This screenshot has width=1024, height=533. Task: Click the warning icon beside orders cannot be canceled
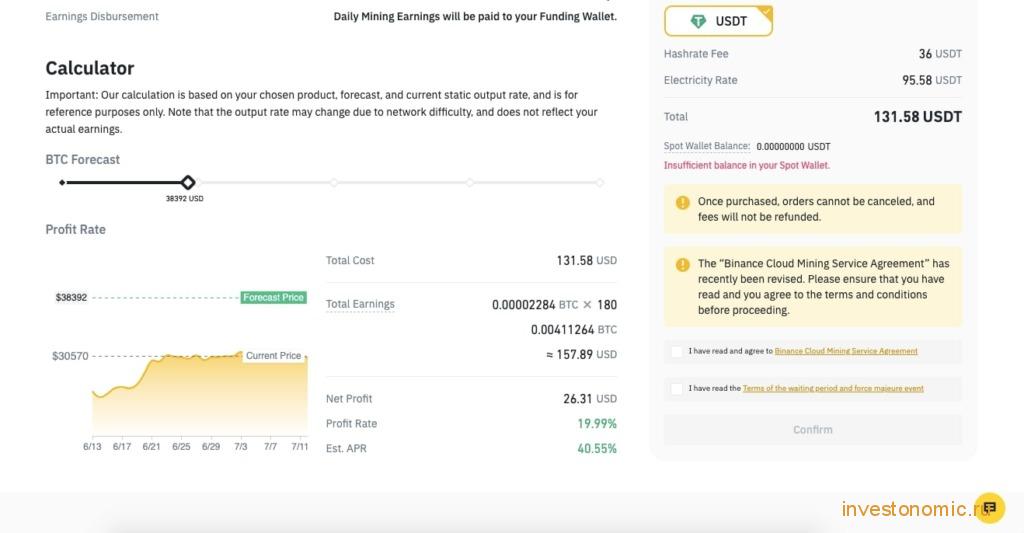[682, 202]
